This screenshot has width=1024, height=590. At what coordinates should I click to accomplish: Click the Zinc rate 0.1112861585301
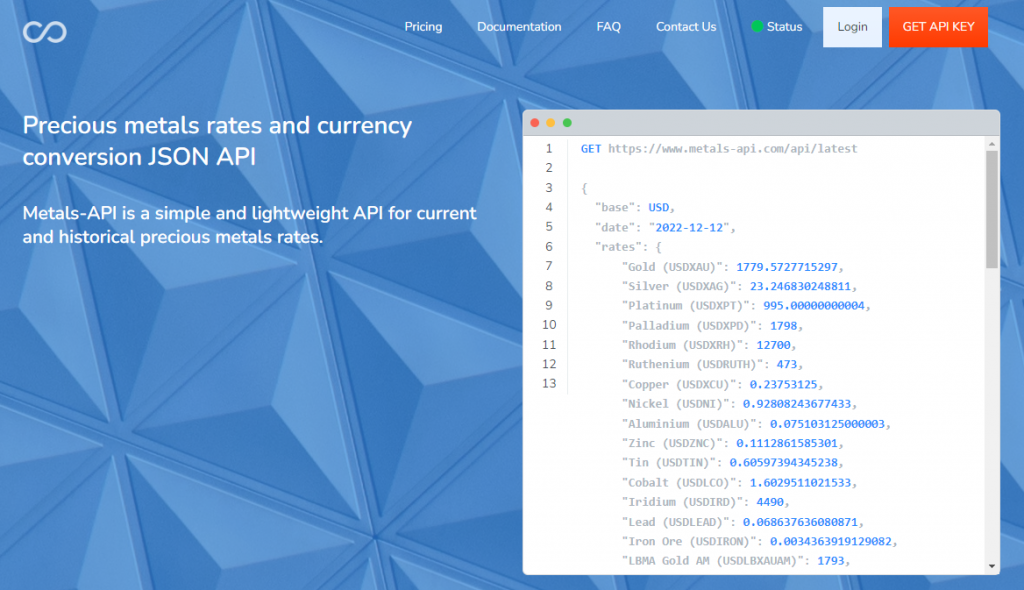[786, 443]
